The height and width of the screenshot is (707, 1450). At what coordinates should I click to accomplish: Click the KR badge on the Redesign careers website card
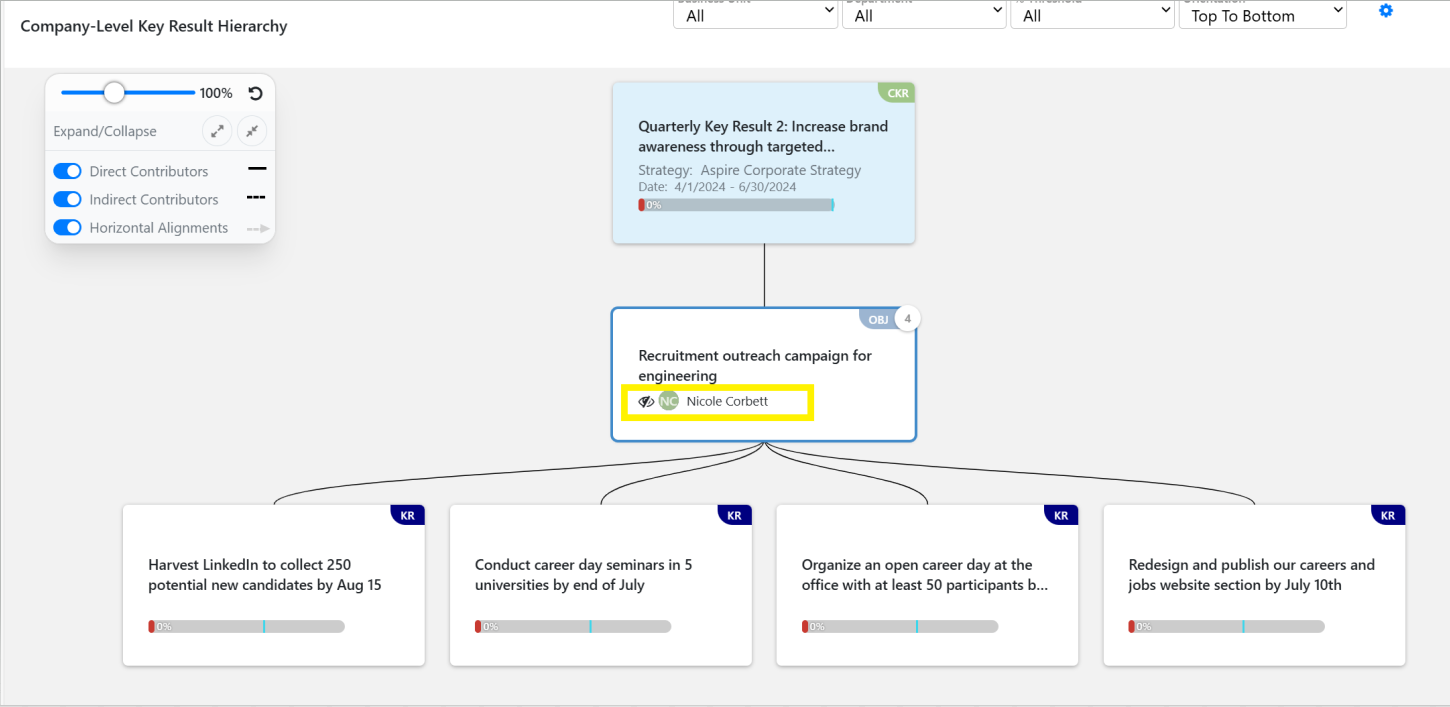[1388, 515]
